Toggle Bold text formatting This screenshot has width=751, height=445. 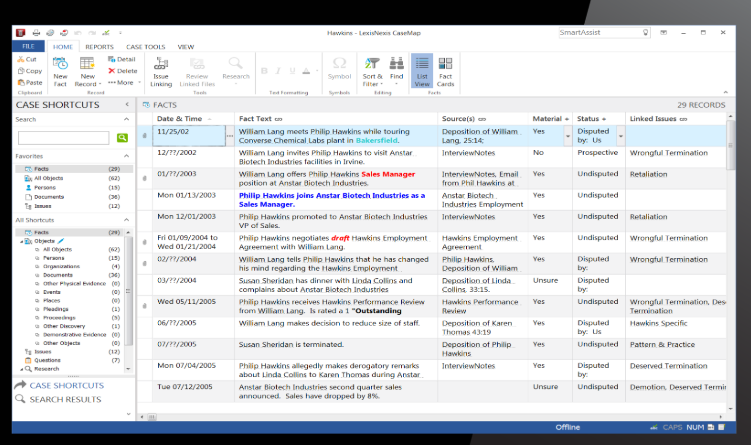click(264, 71)
